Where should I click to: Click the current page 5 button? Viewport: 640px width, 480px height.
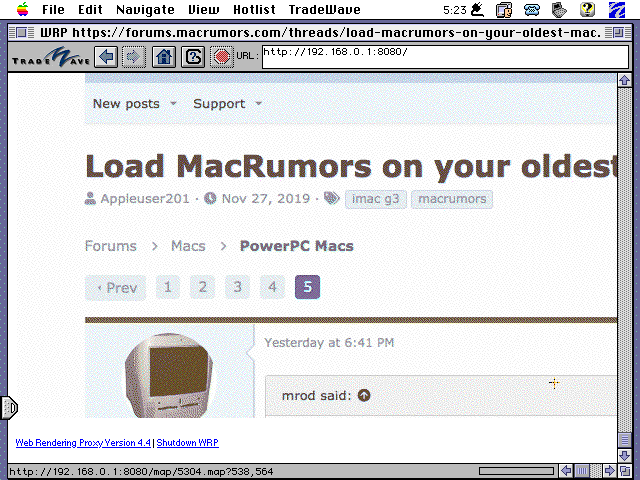(307, 287)
